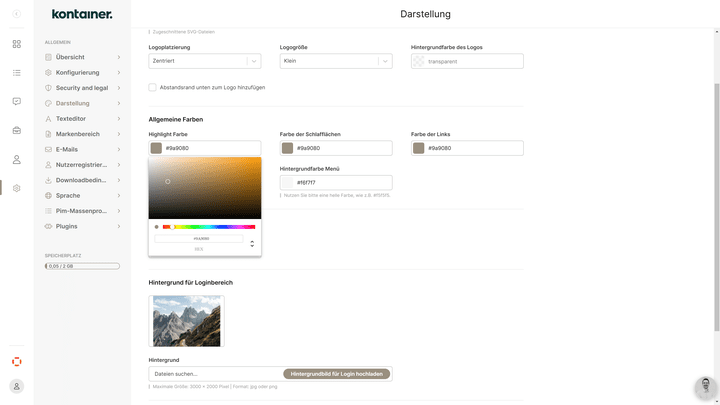
Task: Open the Logogröße dropdown
Action: point(335,61)
